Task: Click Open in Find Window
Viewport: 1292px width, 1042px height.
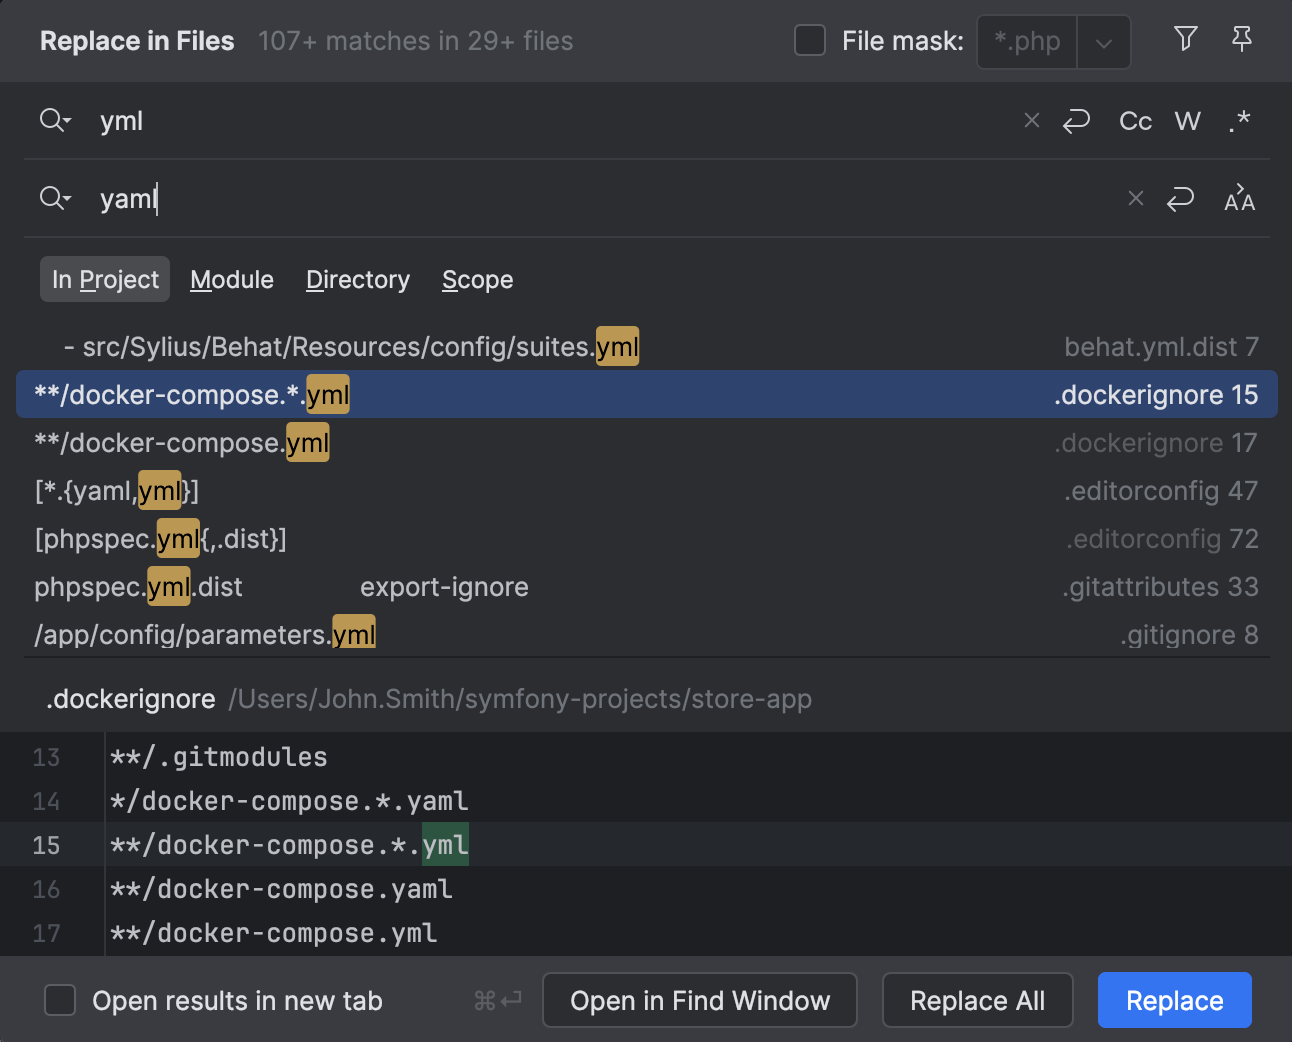Action: (699, 1000)
